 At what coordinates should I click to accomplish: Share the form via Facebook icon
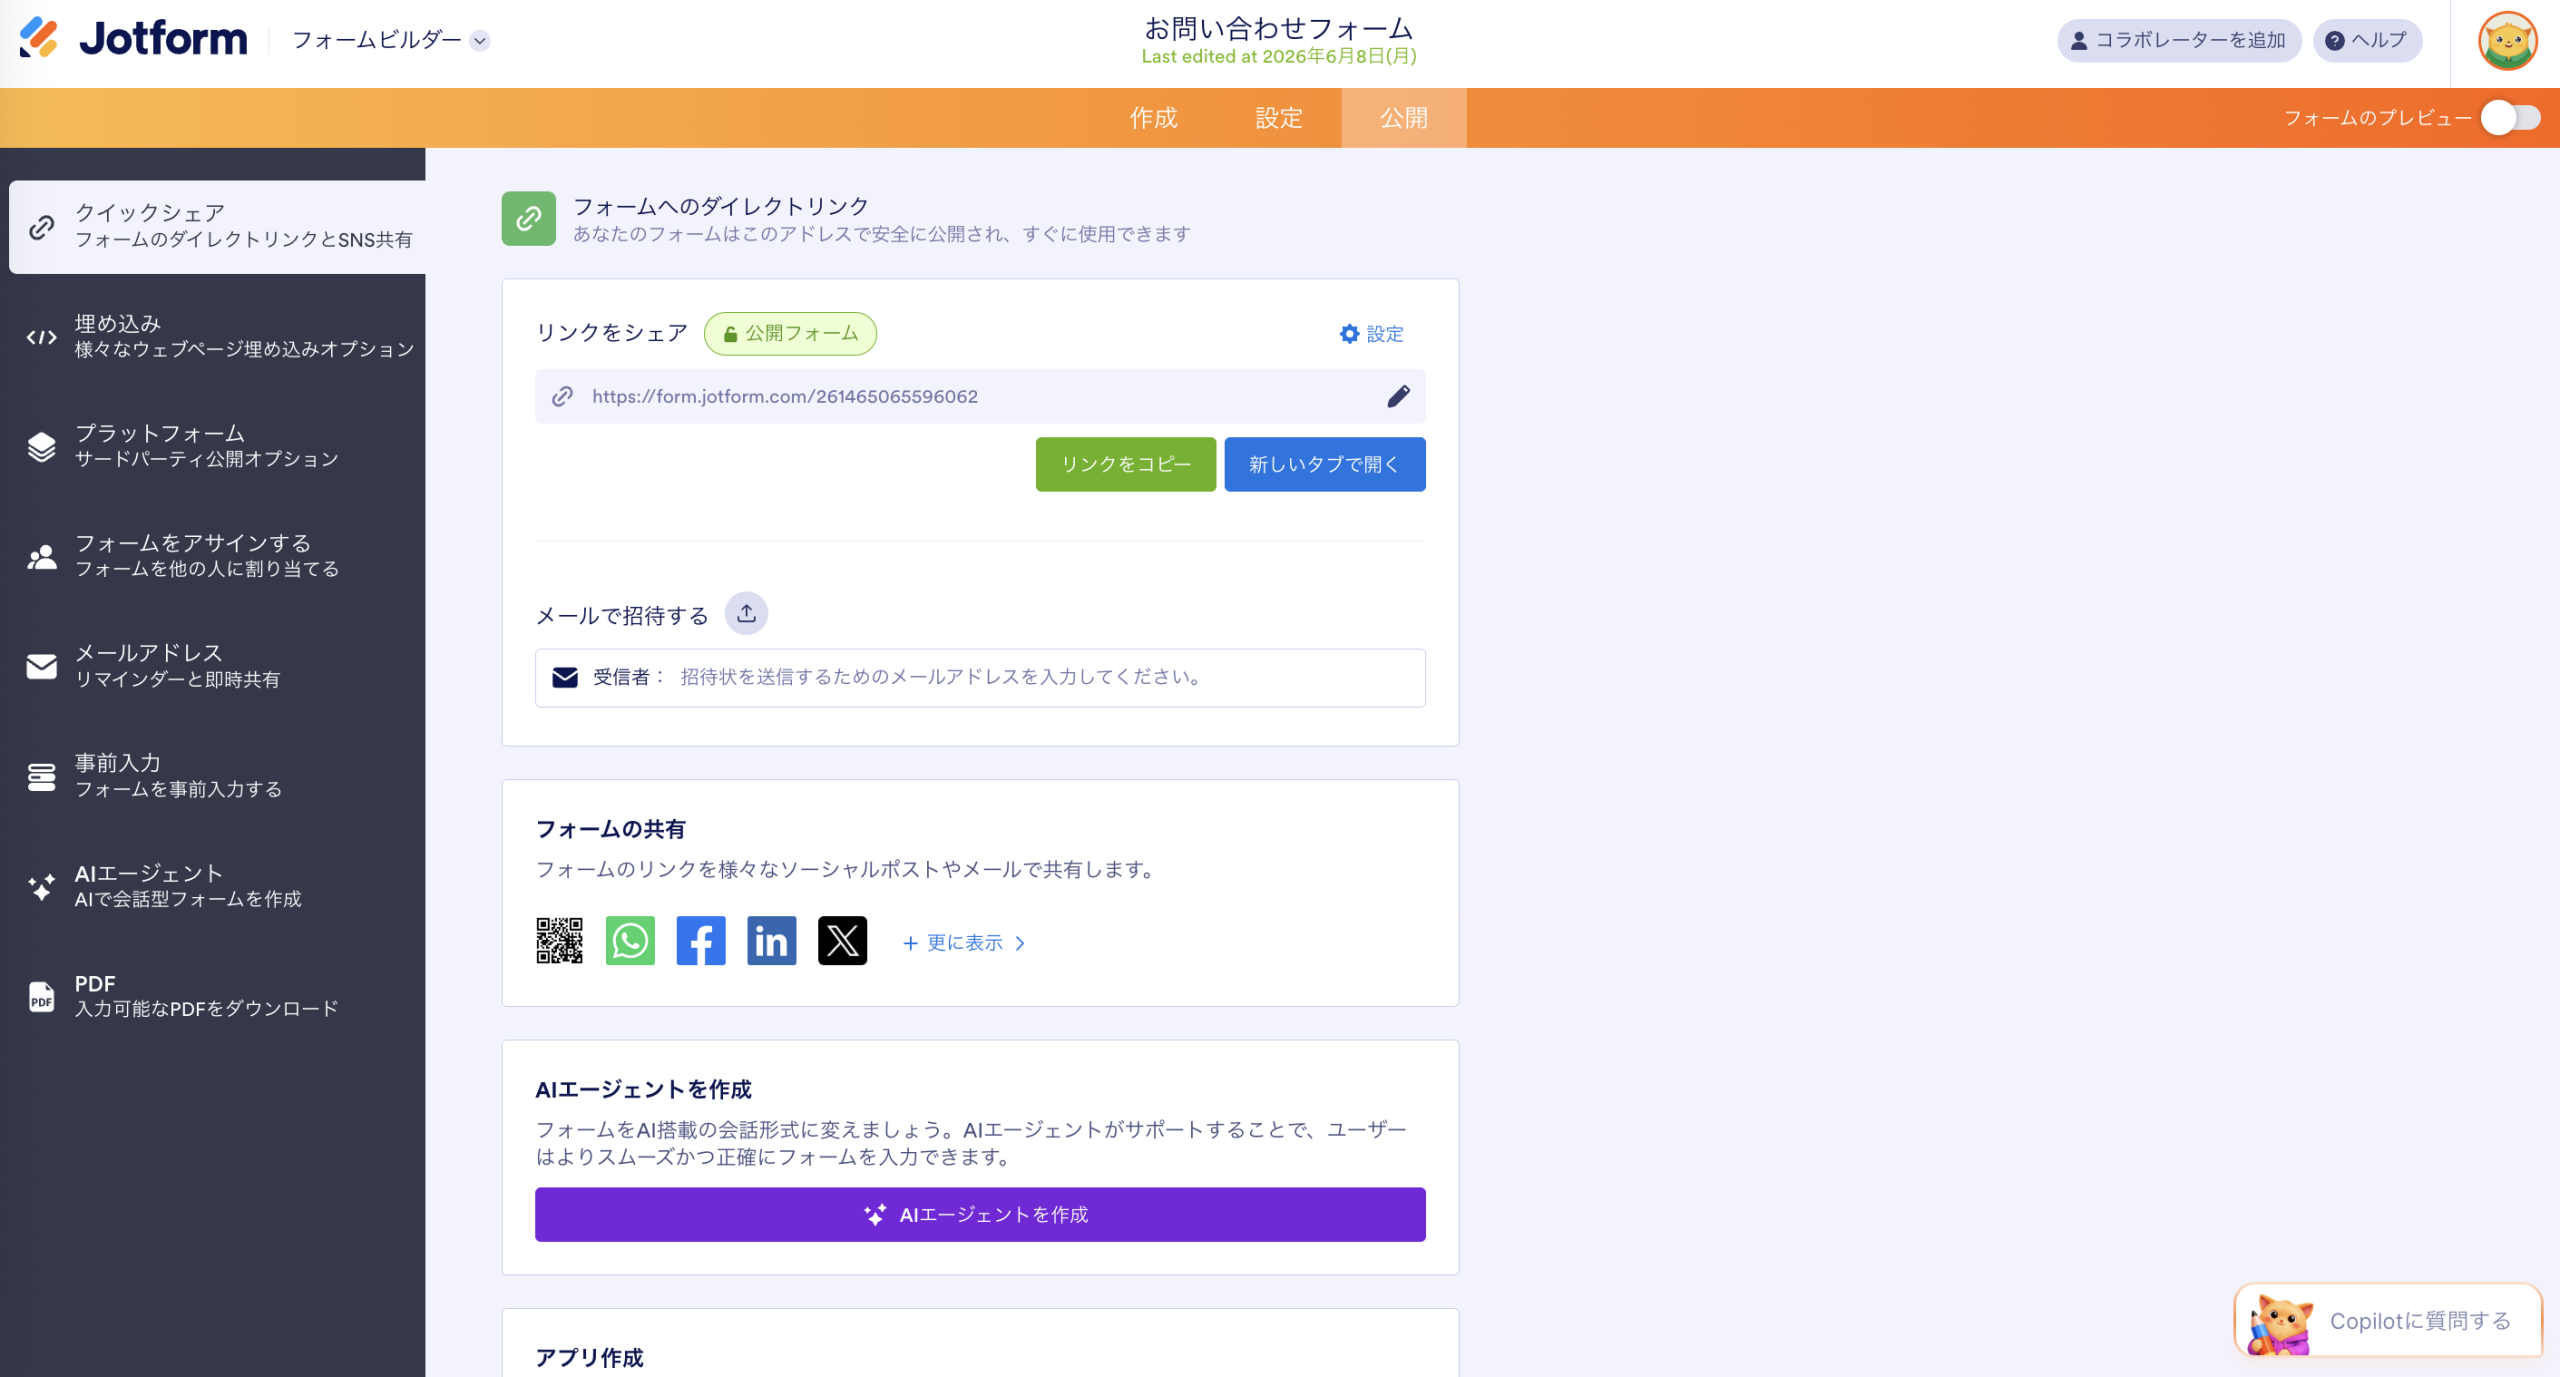(x=701, y=941)
